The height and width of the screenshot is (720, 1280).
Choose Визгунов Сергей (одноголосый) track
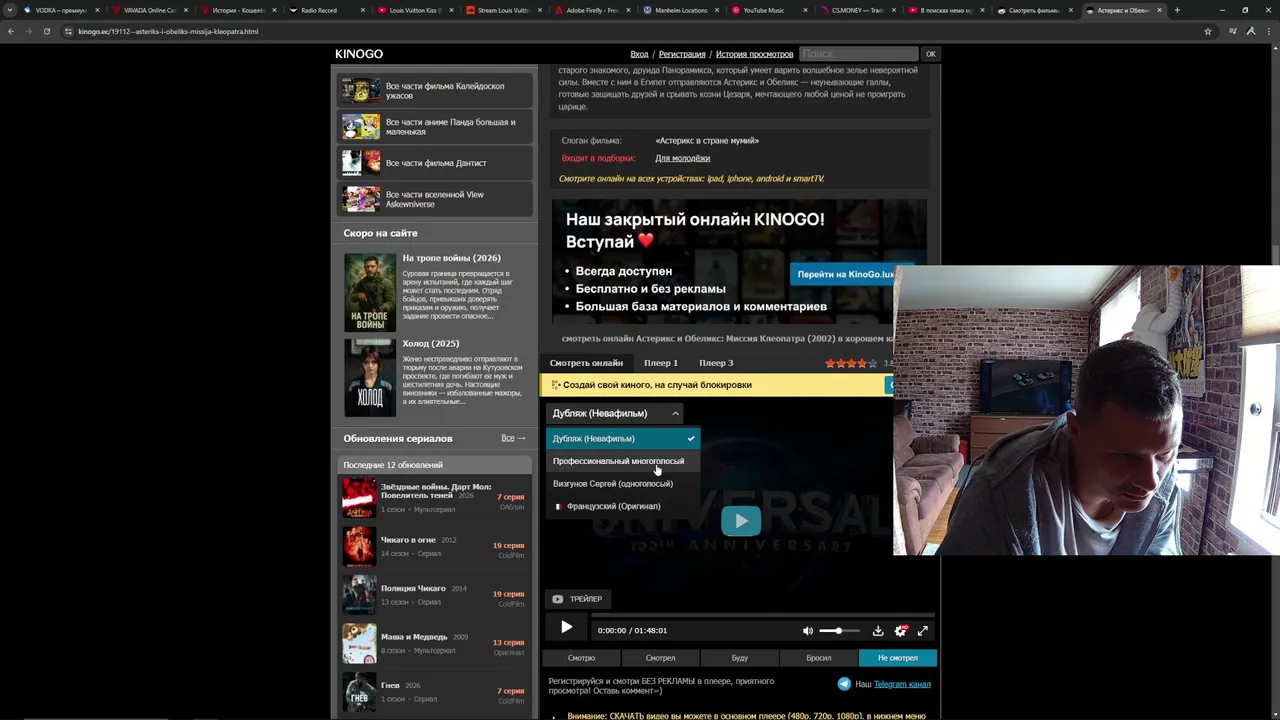(623, 484)
